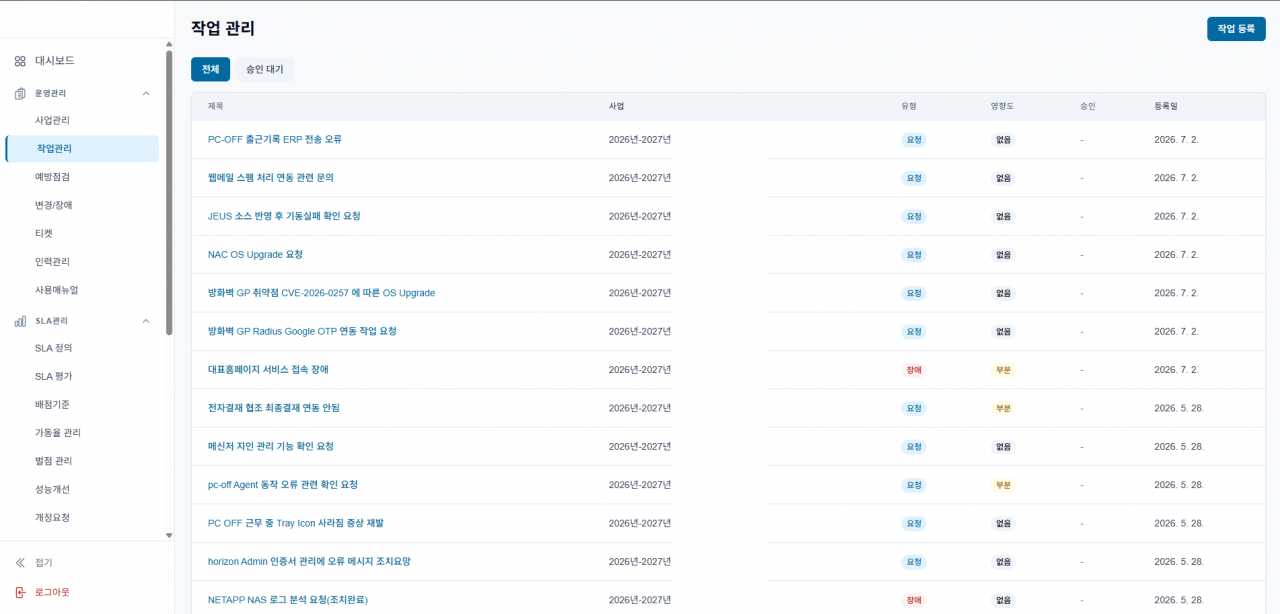Collapse the SLA관리 section chevron
This screenshot has height=614, width=1280.
pyautogui.click(x=146, y=321)
